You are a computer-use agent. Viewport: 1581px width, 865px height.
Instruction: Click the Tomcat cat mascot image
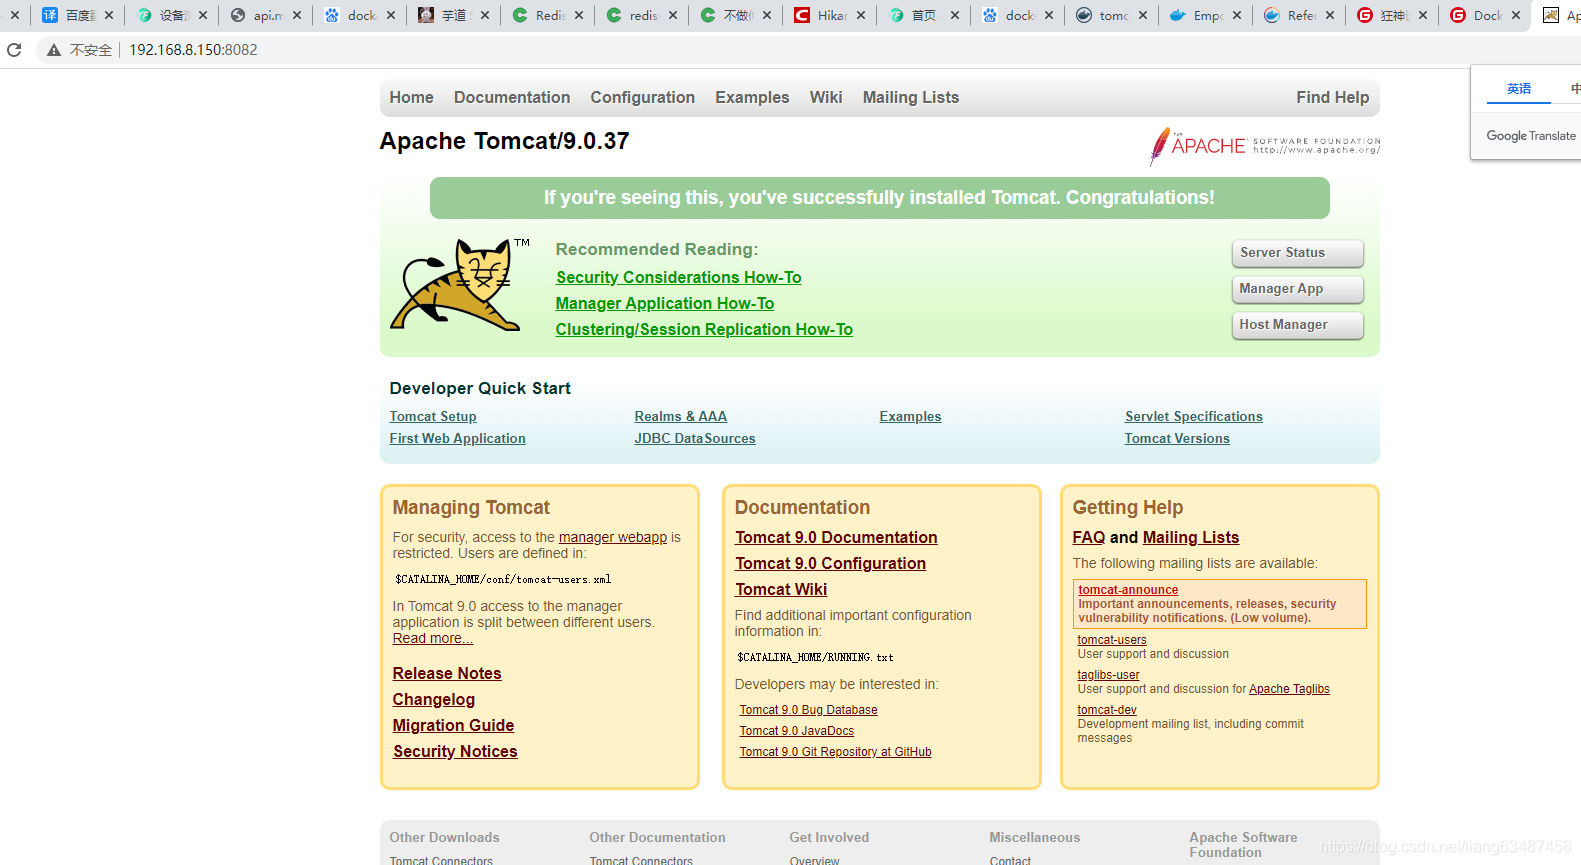click(458, 285)
